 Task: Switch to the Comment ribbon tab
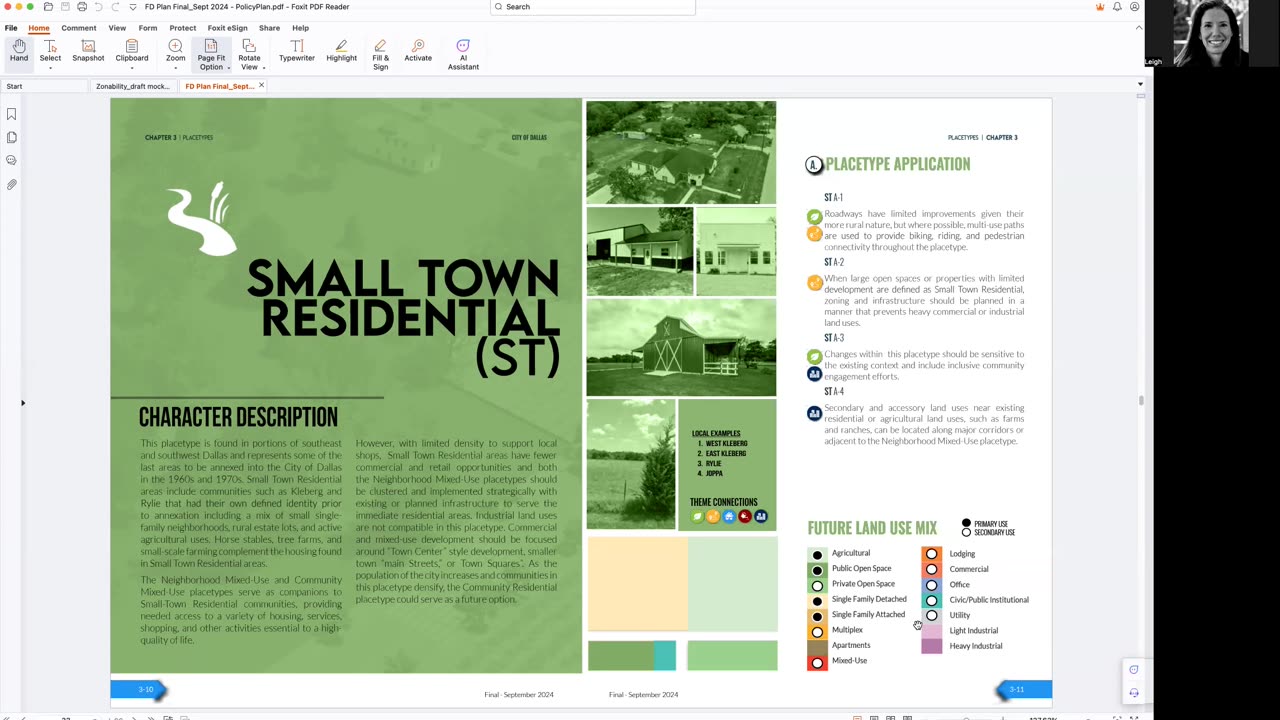(78, 28)
